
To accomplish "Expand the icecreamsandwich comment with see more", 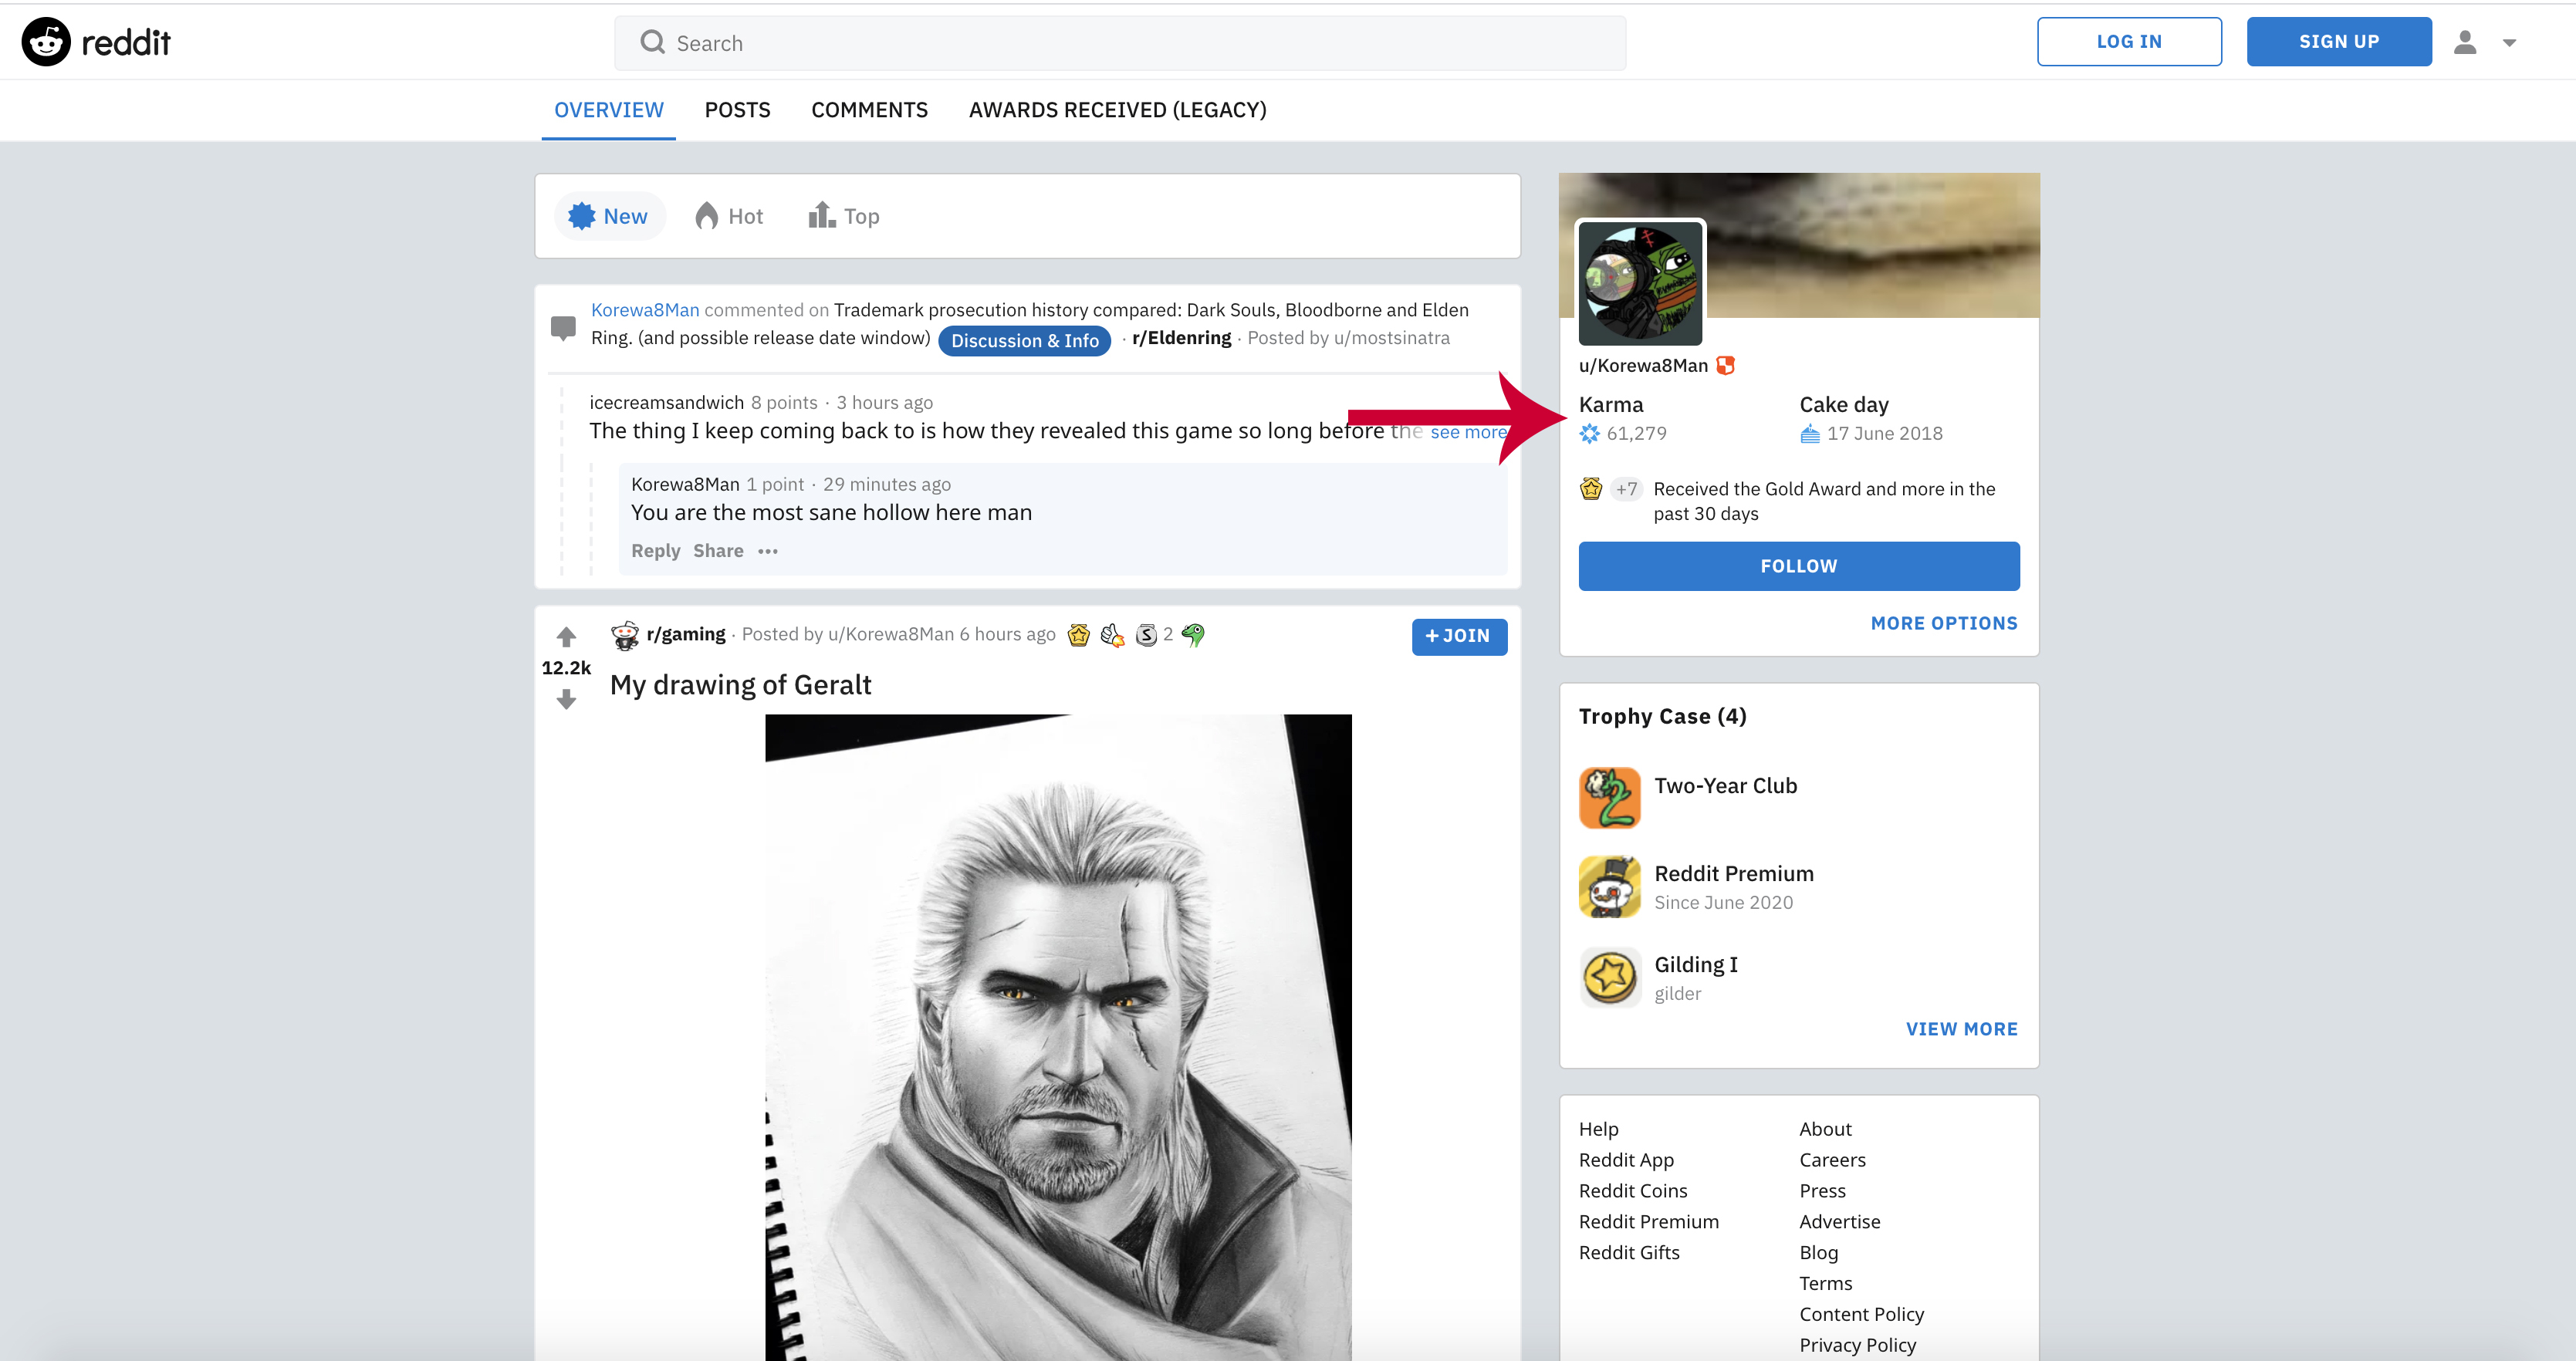I will coord(1468,432).
